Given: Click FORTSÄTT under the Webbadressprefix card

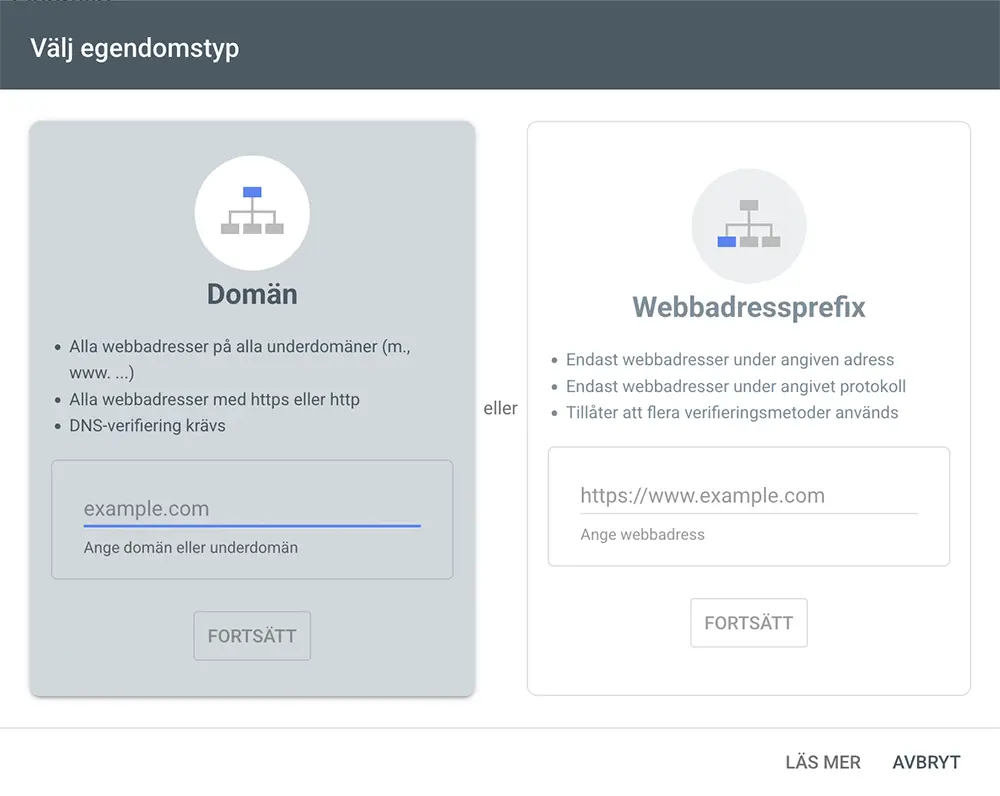Looking at the screenshot, I should 749,623.
